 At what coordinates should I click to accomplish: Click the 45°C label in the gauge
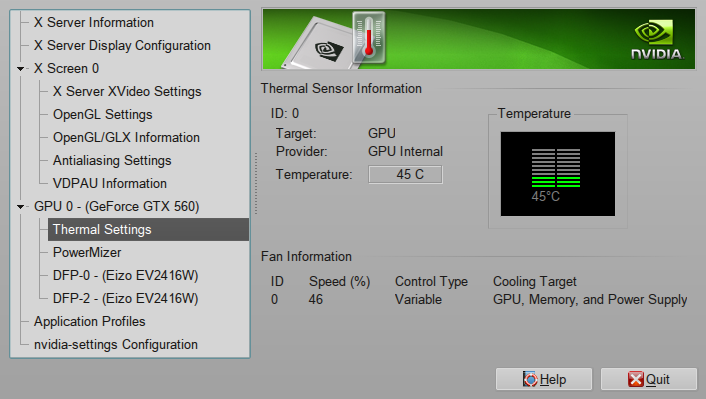coord(545,196)
